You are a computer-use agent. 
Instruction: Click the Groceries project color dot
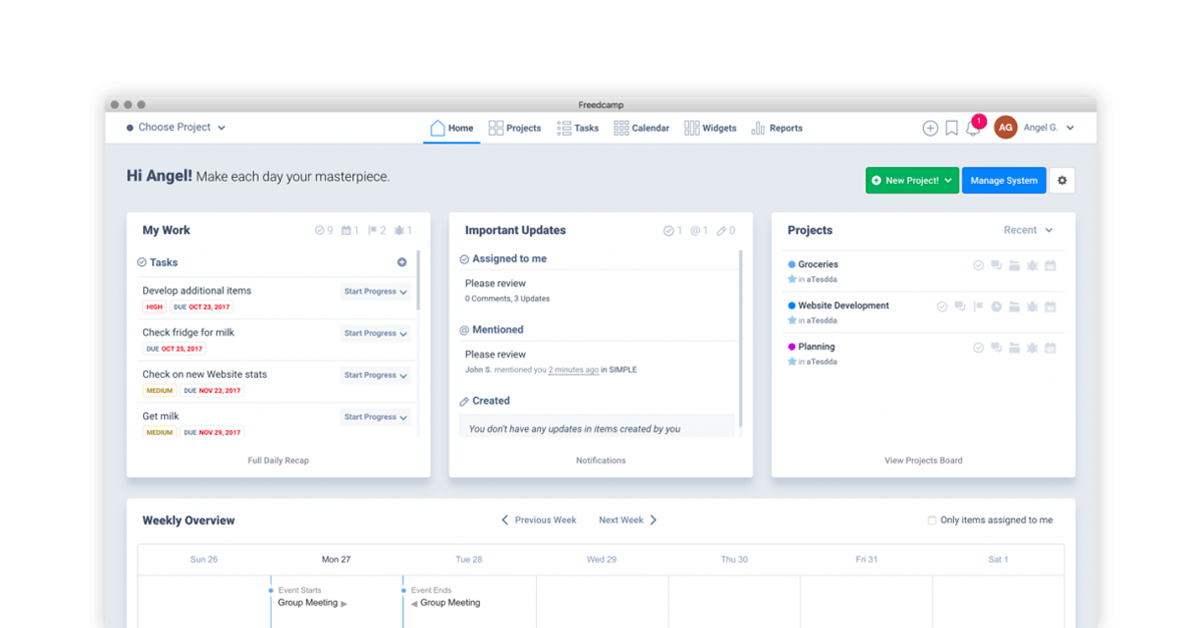pos(792,265)
